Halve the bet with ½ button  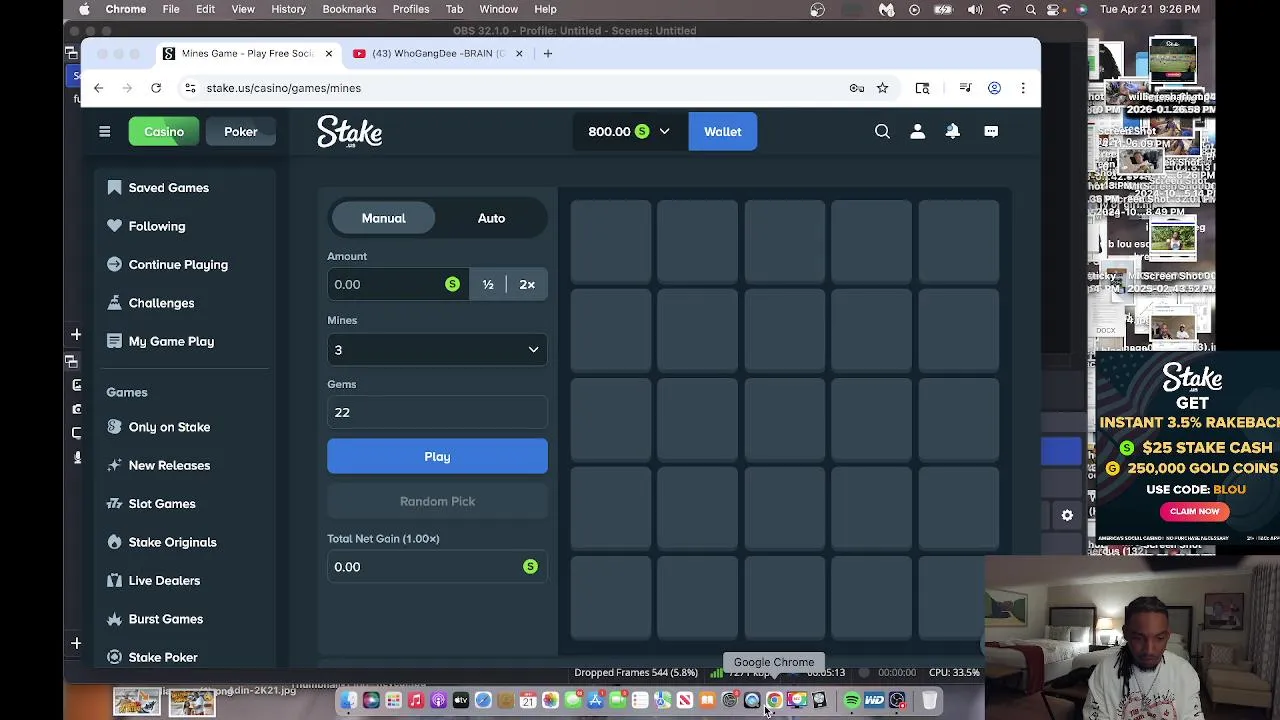(488, 284)
